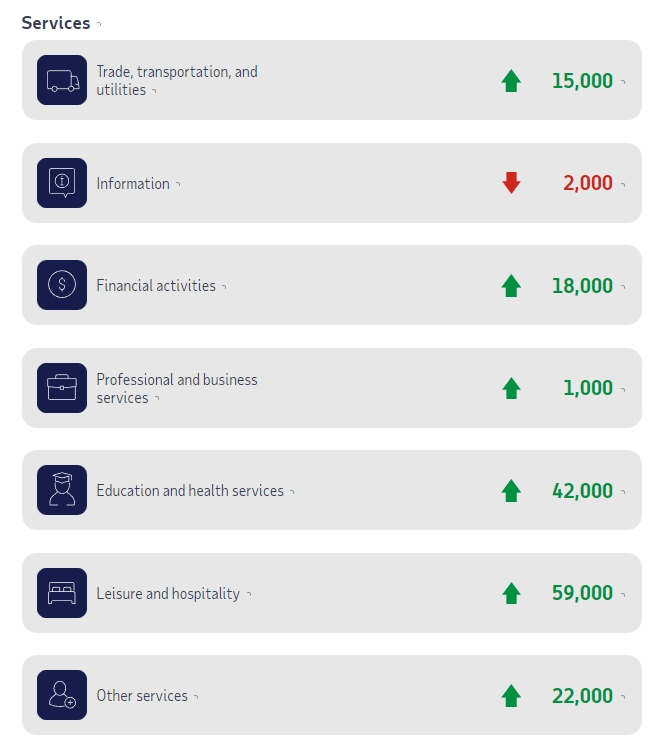Click the Other services label
The image size is (663, 750).
click(x=142, y=696)
